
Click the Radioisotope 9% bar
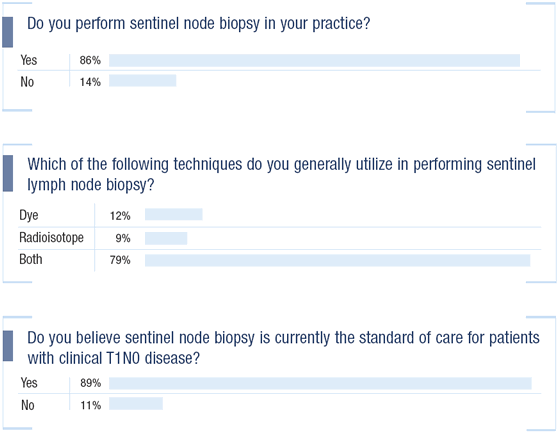[166, 238]
